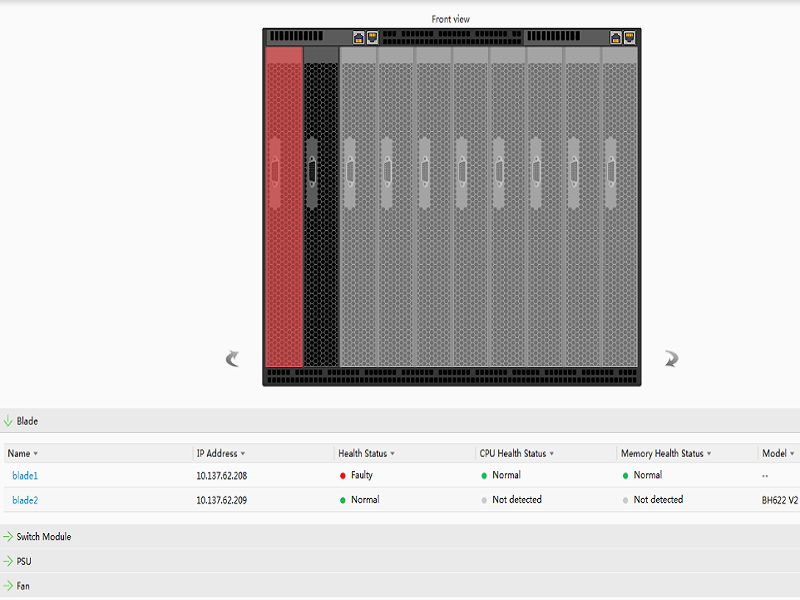The image size is (800, 600).
Task: Expand the Fan section
Action: (8, 586)
